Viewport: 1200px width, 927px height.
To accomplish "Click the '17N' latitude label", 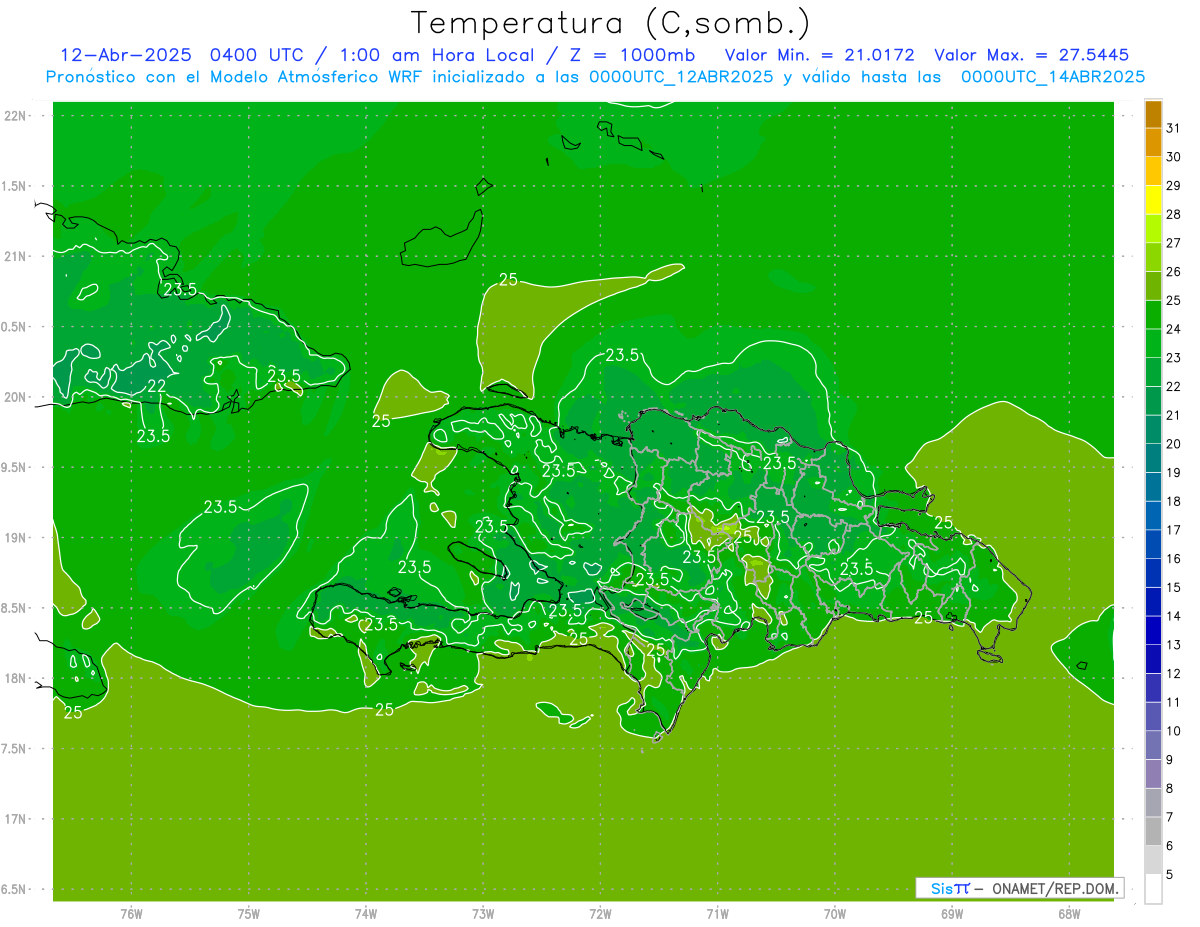I will click(15, 819).
